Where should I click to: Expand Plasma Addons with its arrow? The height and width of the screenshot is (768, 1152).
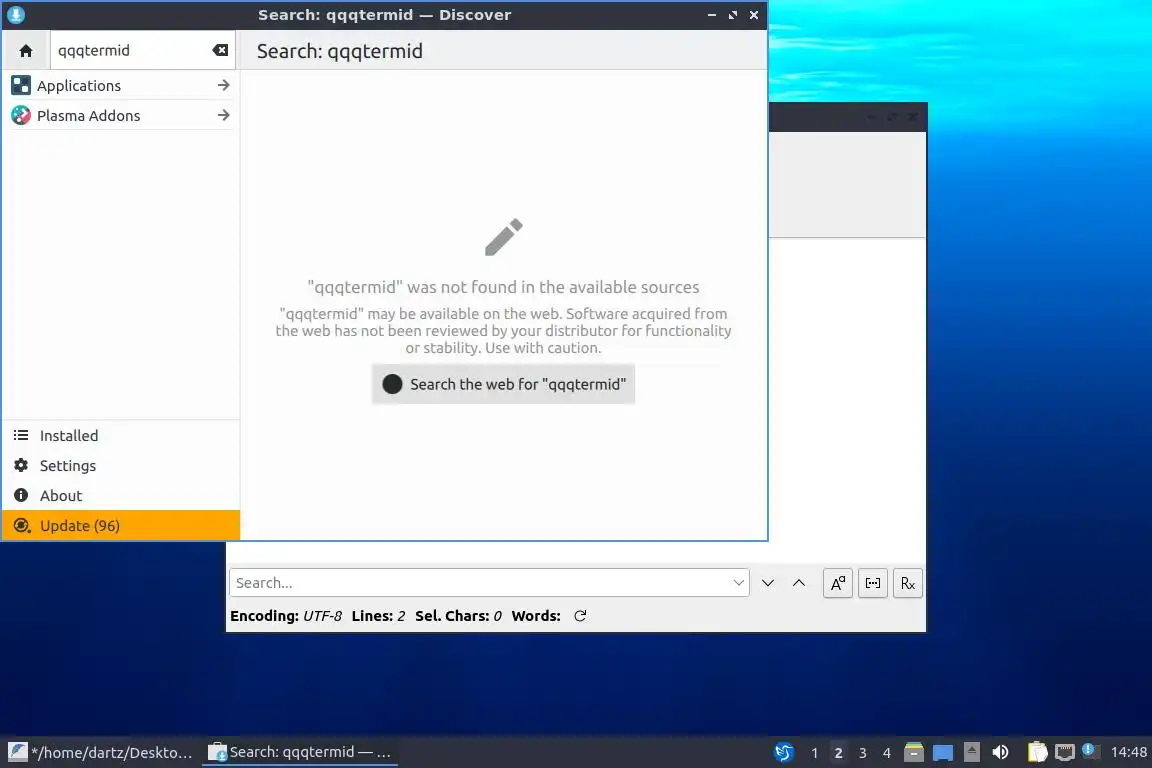pos(223,115)
